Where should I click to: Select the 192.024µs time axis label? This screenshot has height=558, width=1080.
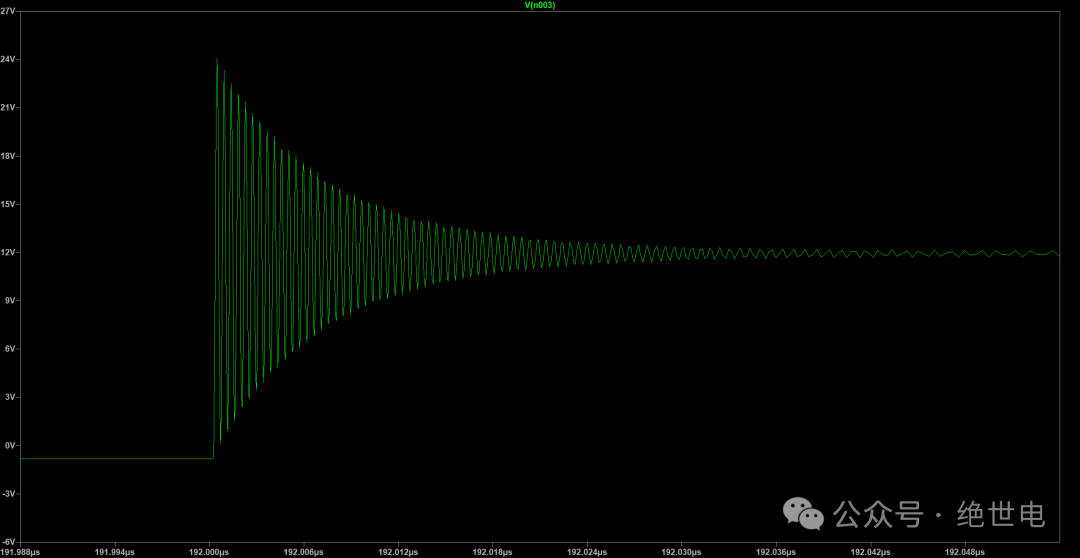pos(587,551)
